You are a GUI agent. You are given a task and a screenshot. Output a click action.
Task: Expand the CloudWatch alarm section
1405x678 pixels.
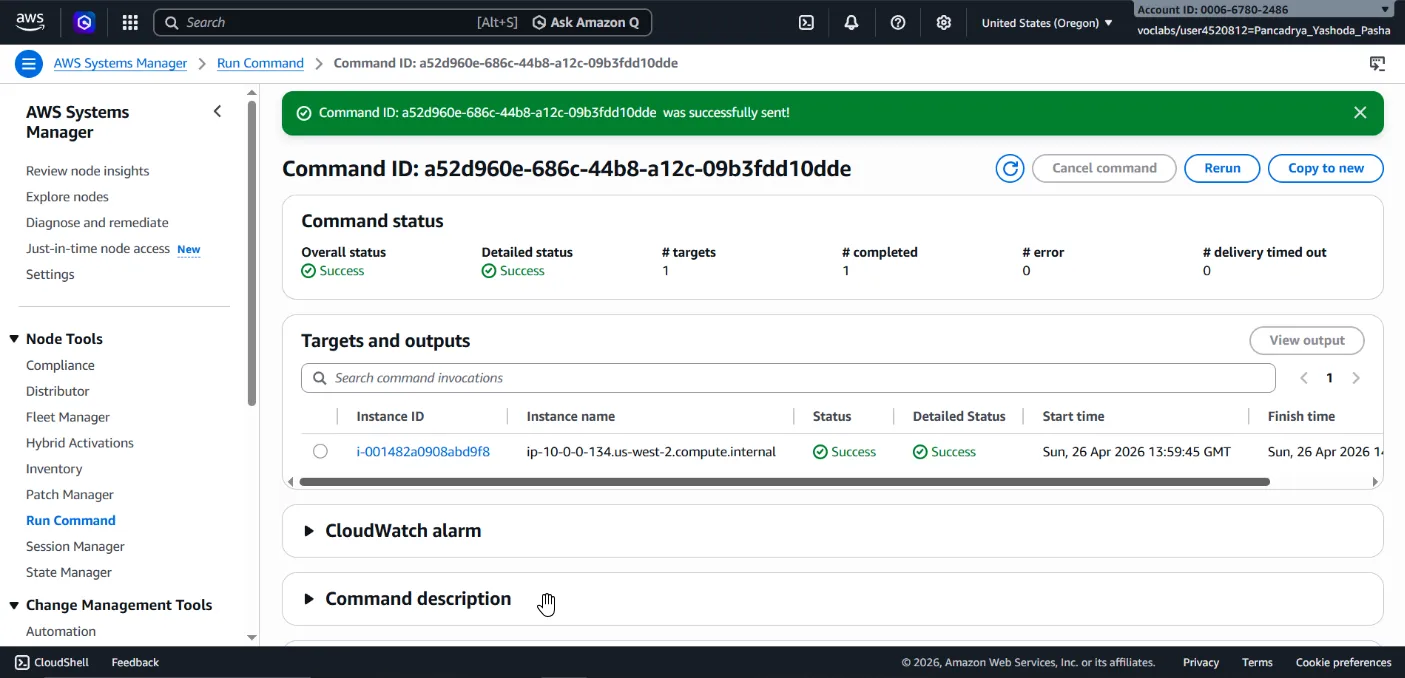[309, 531]
